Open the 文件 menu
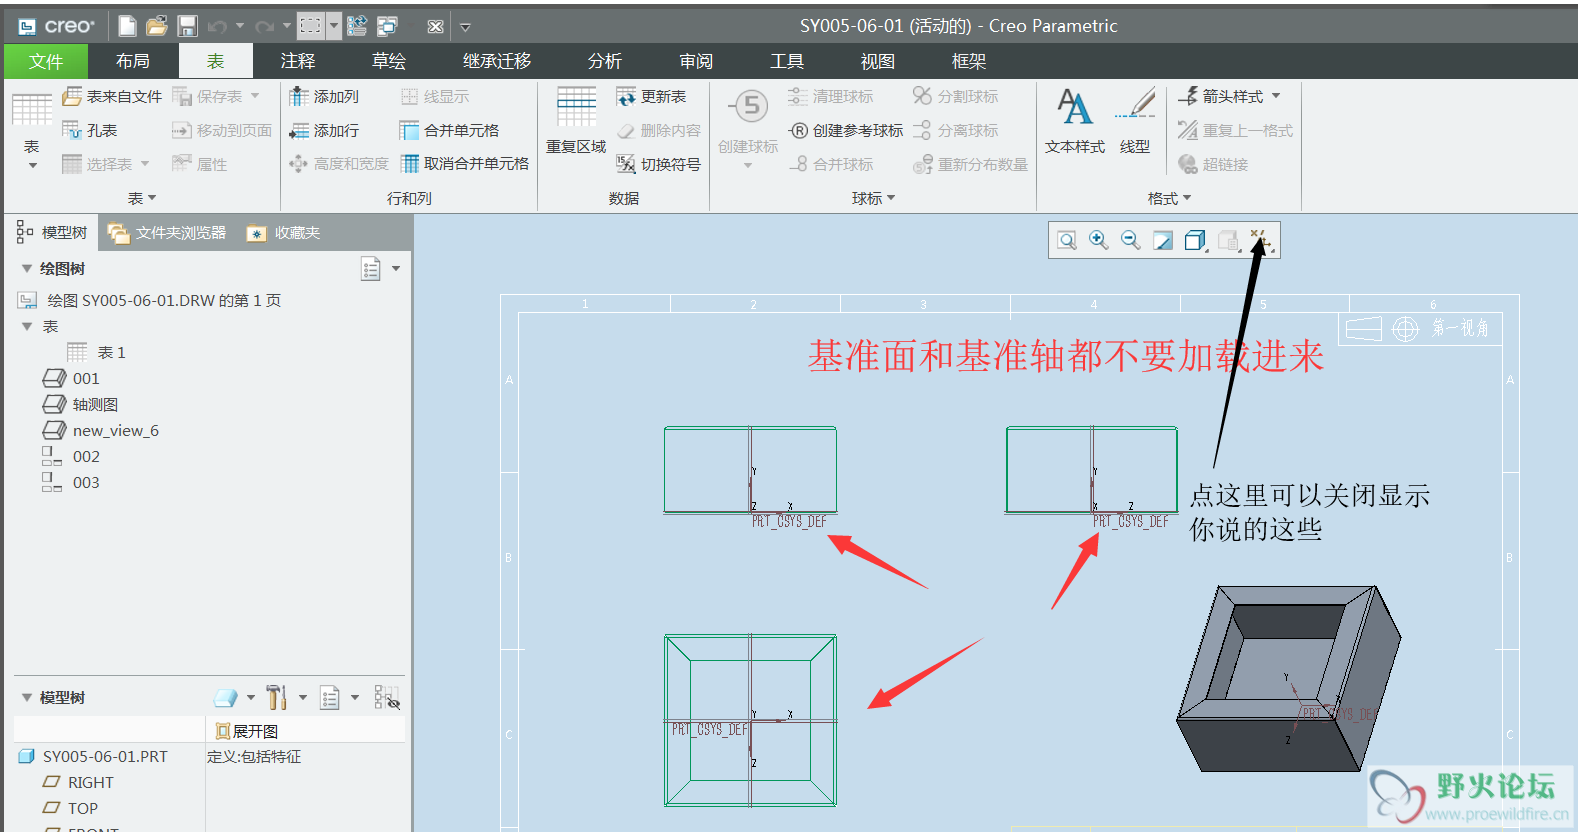 (46, 61)
